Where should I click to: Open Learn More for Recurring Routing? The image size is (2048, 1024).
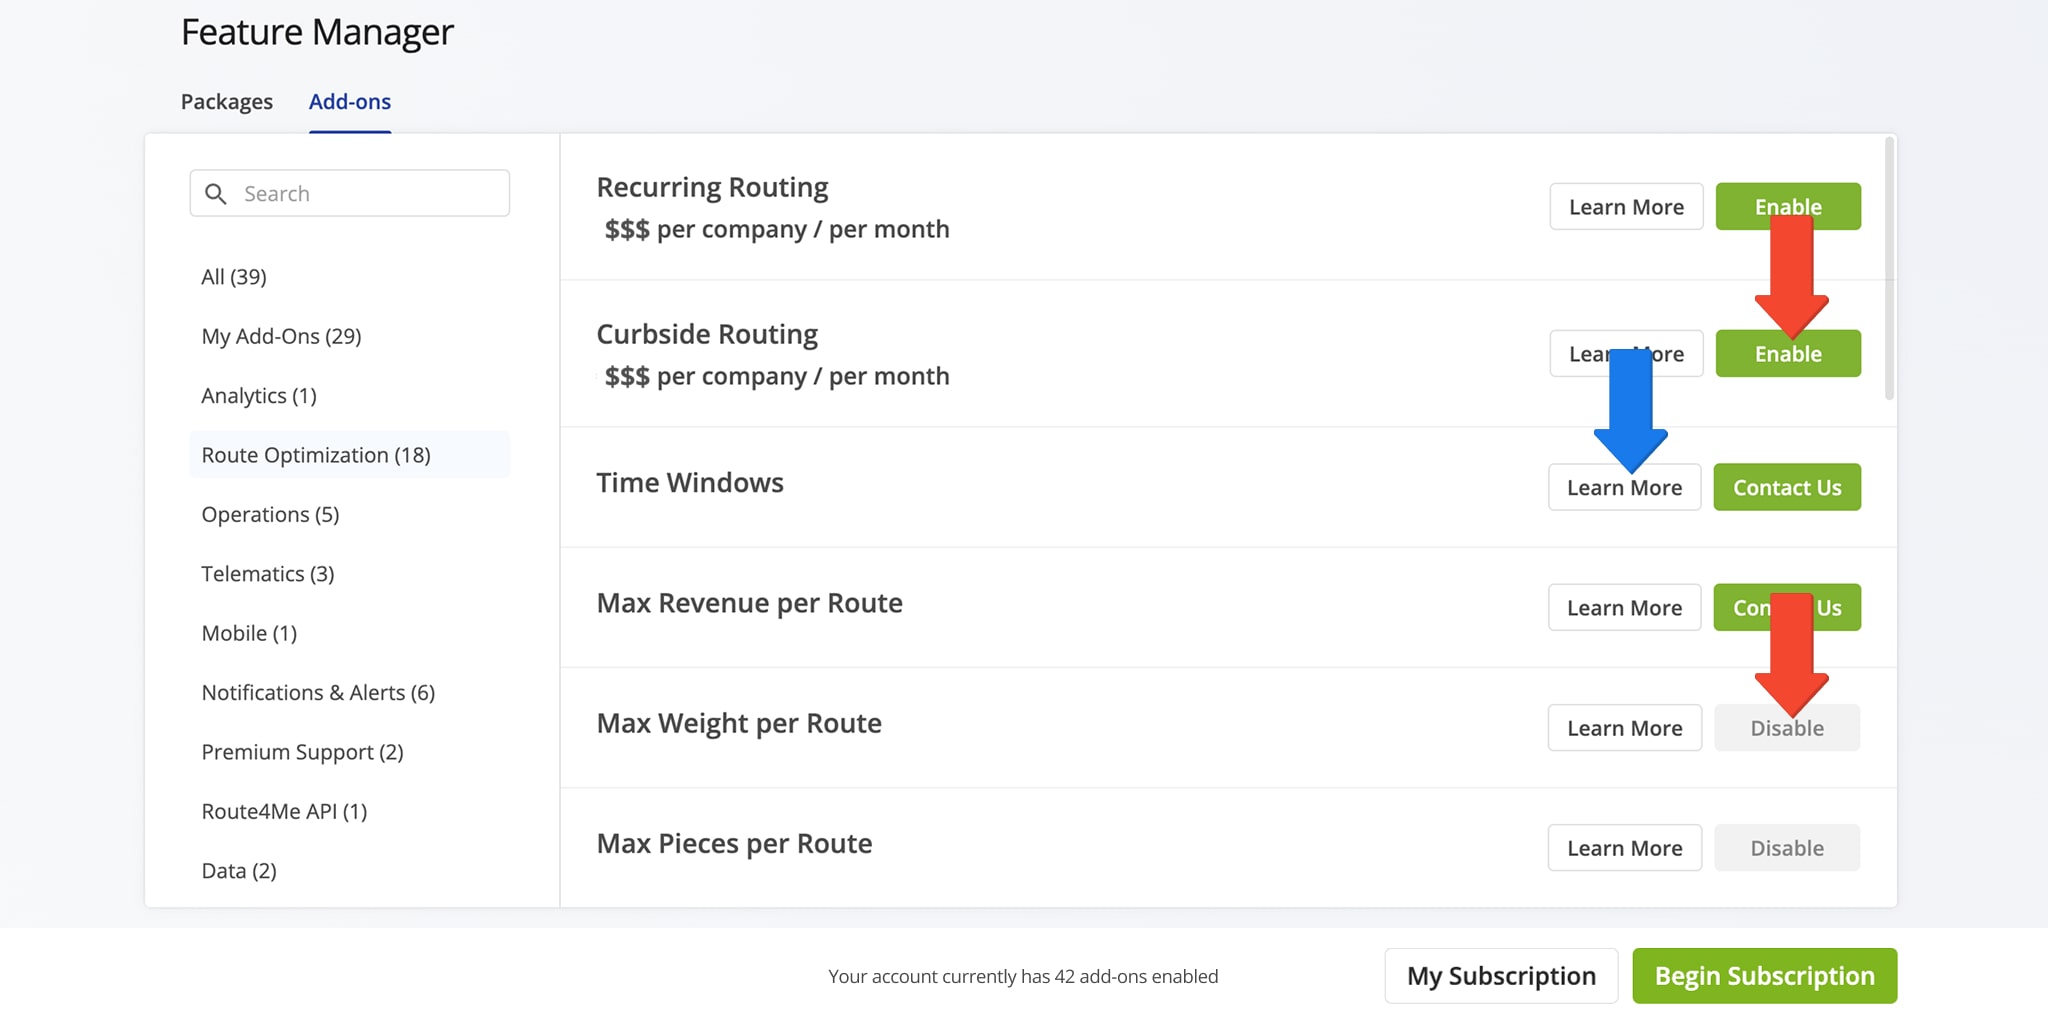click(x=1625, y=207)
